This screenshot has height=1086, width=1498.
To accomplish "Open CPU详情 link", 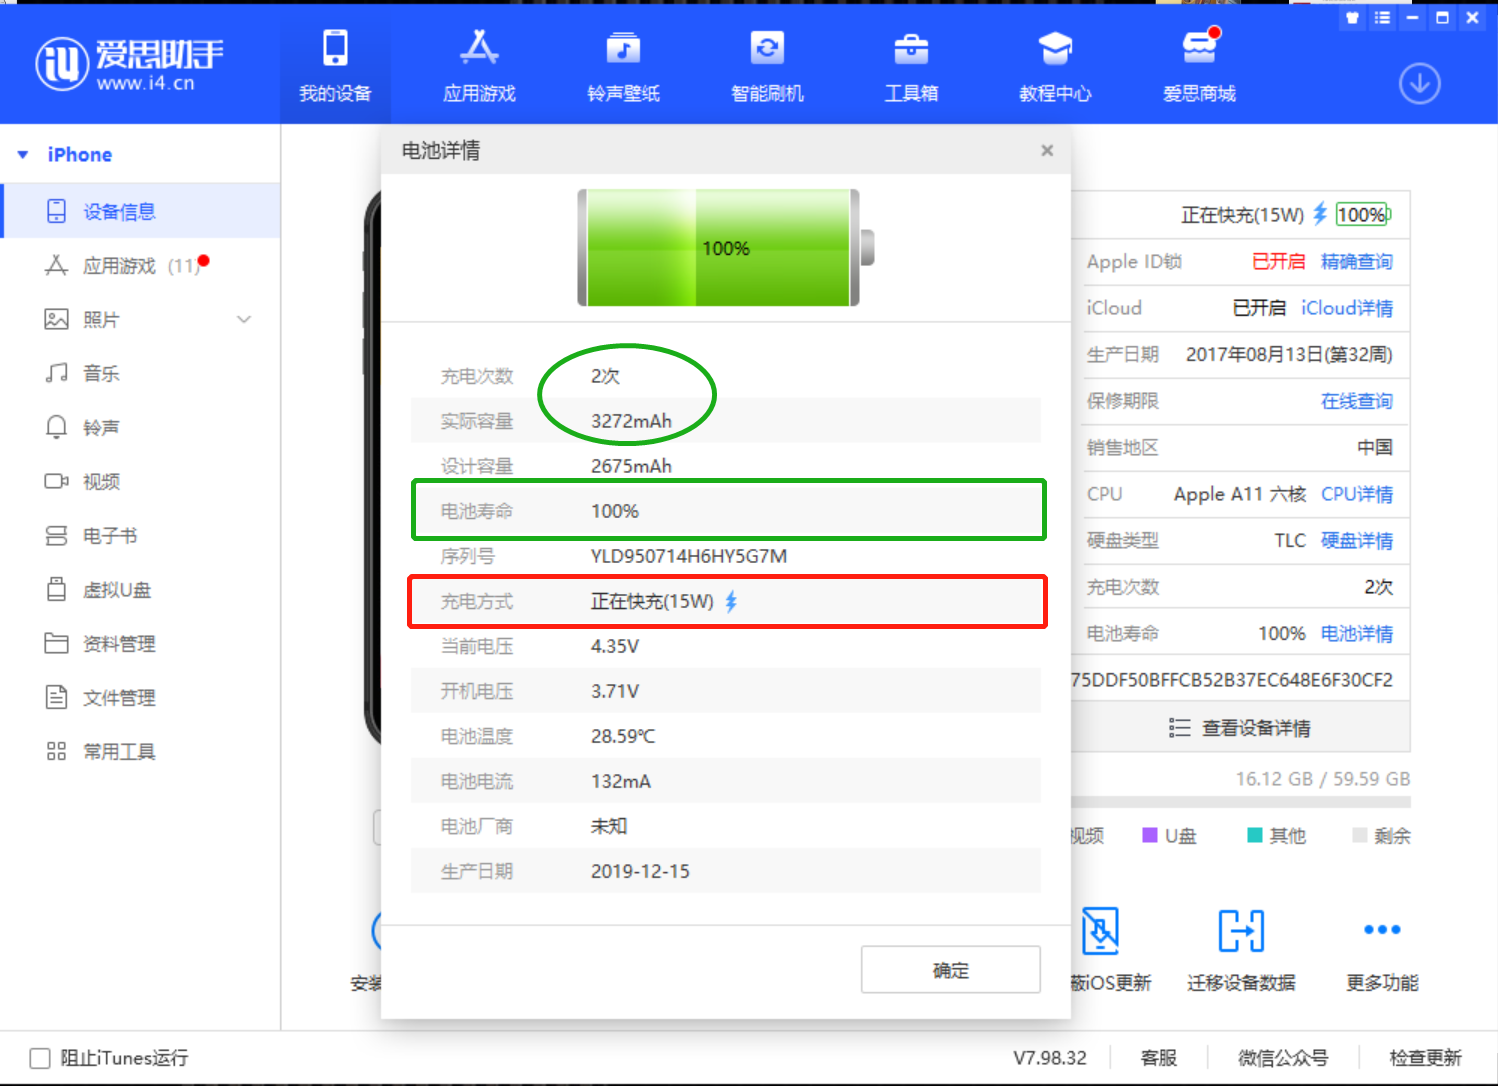I will (x=1357, y=494).
